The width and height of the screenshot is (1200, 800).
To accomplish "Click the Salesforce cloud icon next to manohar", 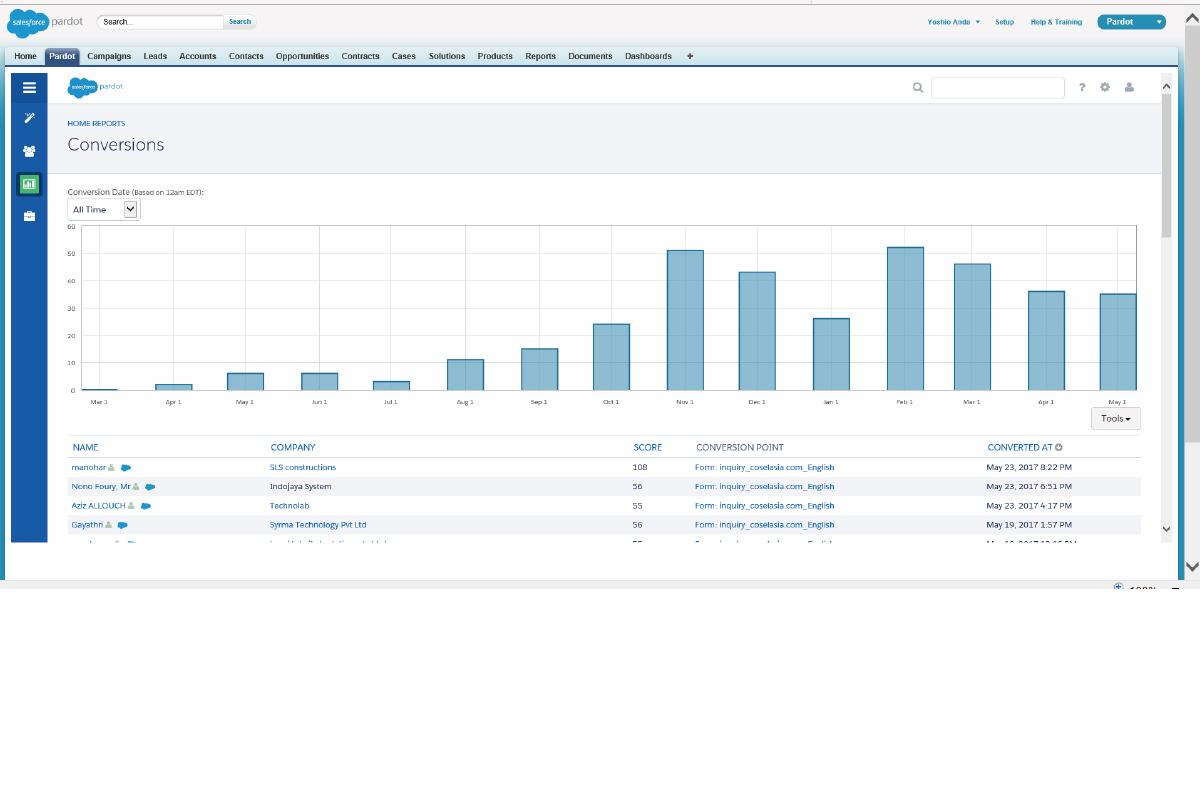I will click(x=126, y=467).
